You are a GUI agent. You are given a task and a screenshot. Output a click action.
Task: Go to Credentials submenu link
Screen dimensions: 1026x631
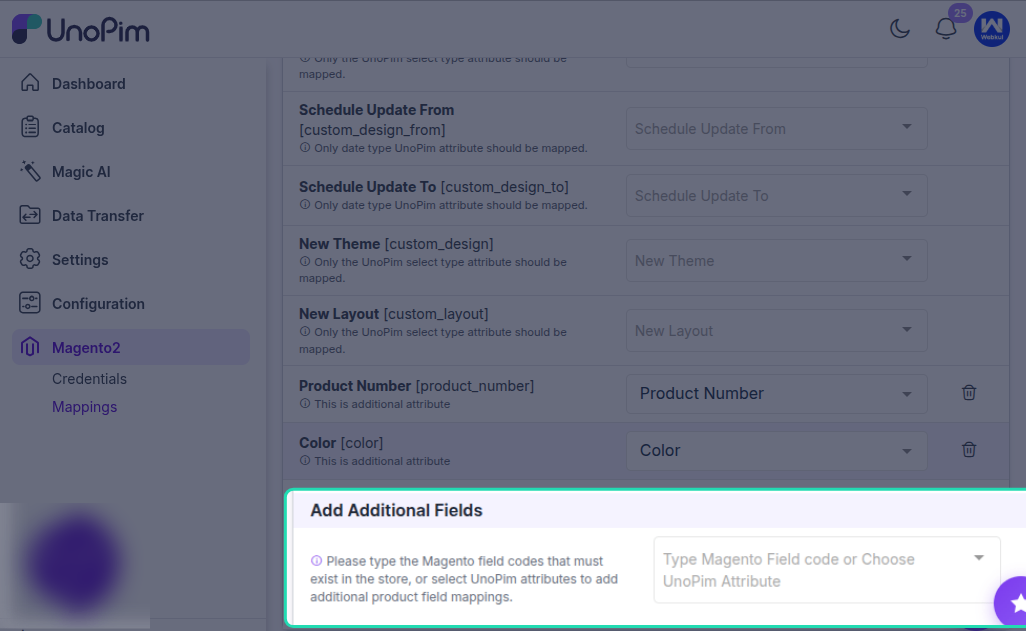coord(89,379)
